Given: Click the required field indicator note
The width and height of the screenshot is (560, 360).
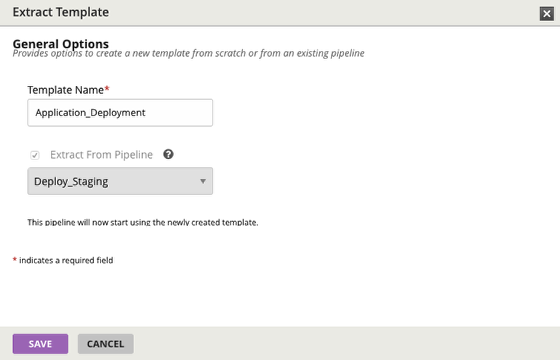Looking at the screenshot, I should (x=63, y=260).
